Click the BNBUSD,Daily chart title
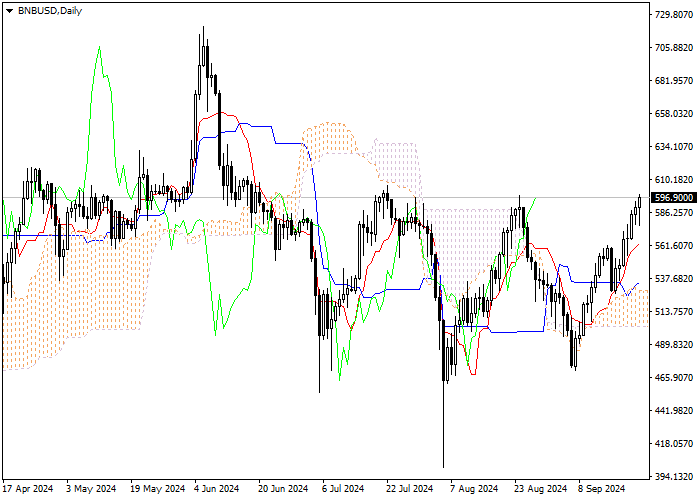The image size is (700, 500). click(50, 11)
